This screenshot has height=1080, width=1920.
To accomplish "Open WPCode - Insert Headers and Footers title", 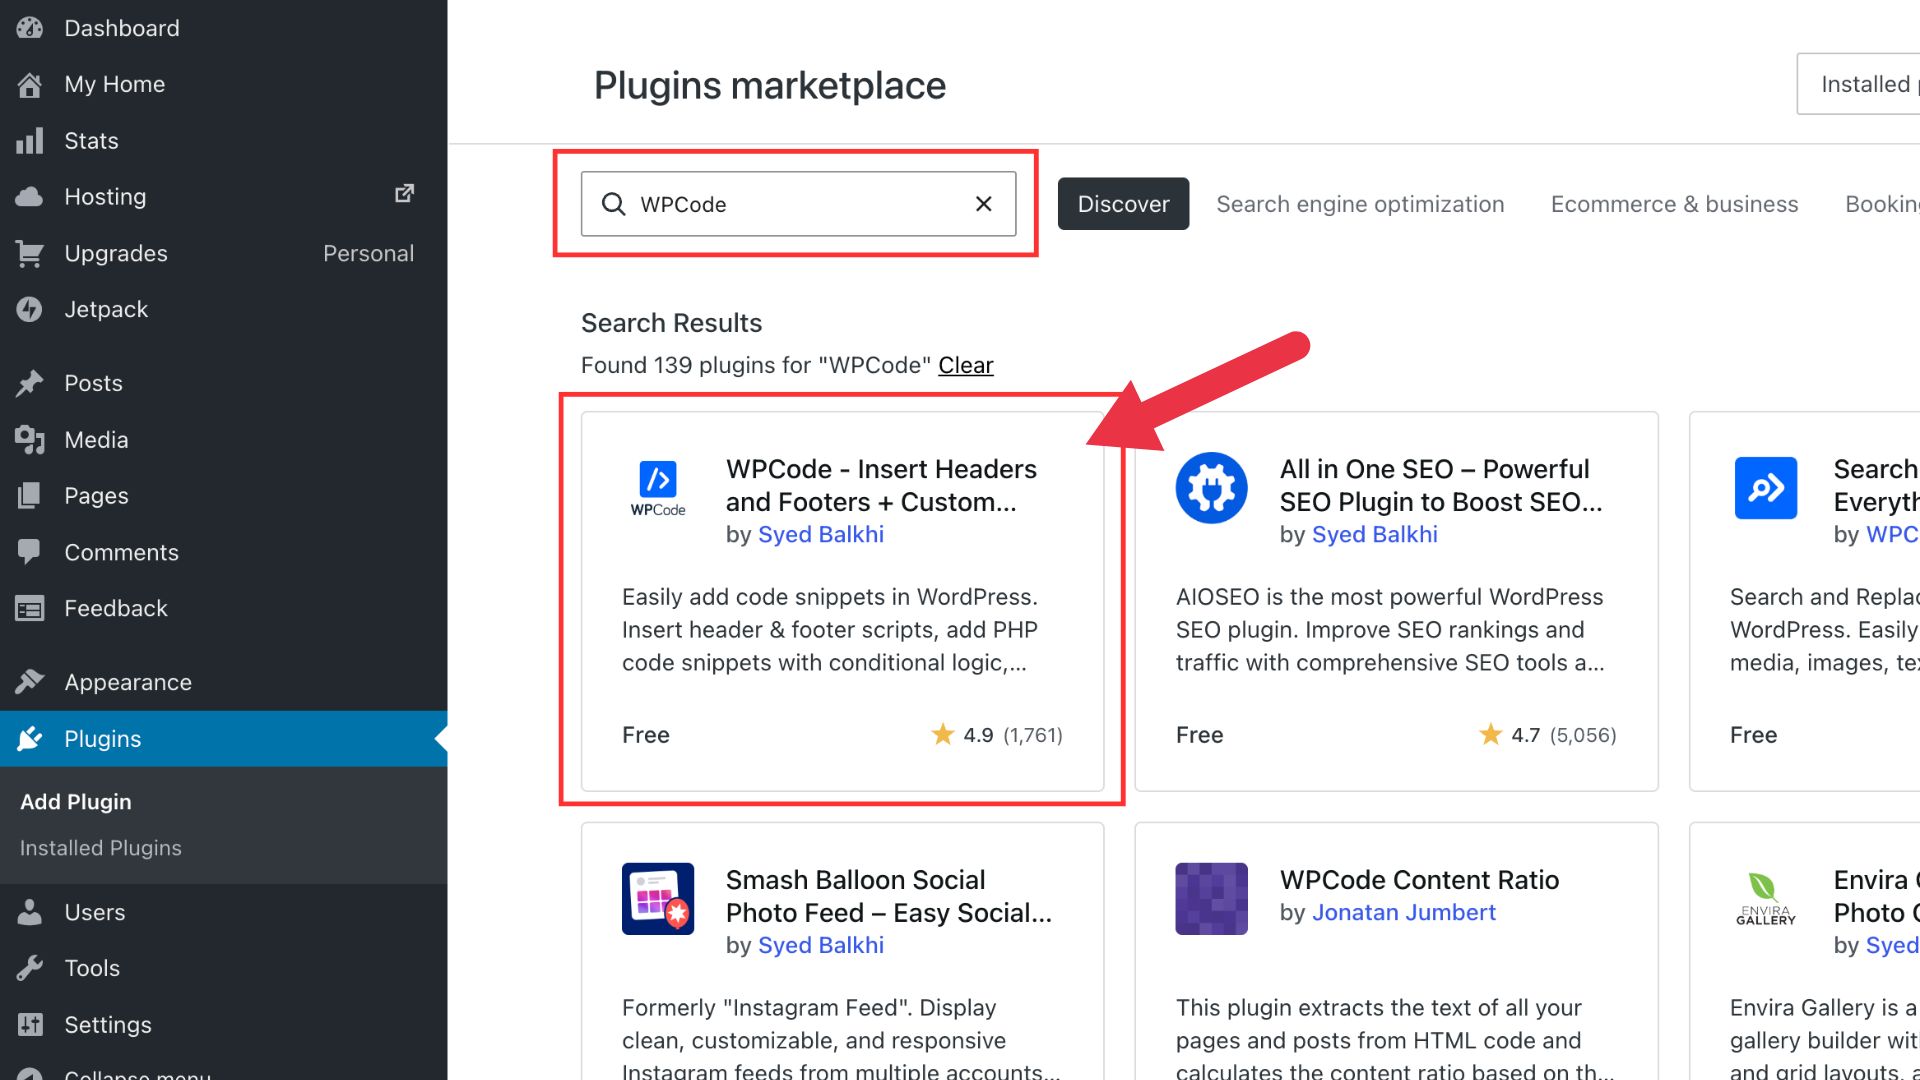I will point(881,485).
